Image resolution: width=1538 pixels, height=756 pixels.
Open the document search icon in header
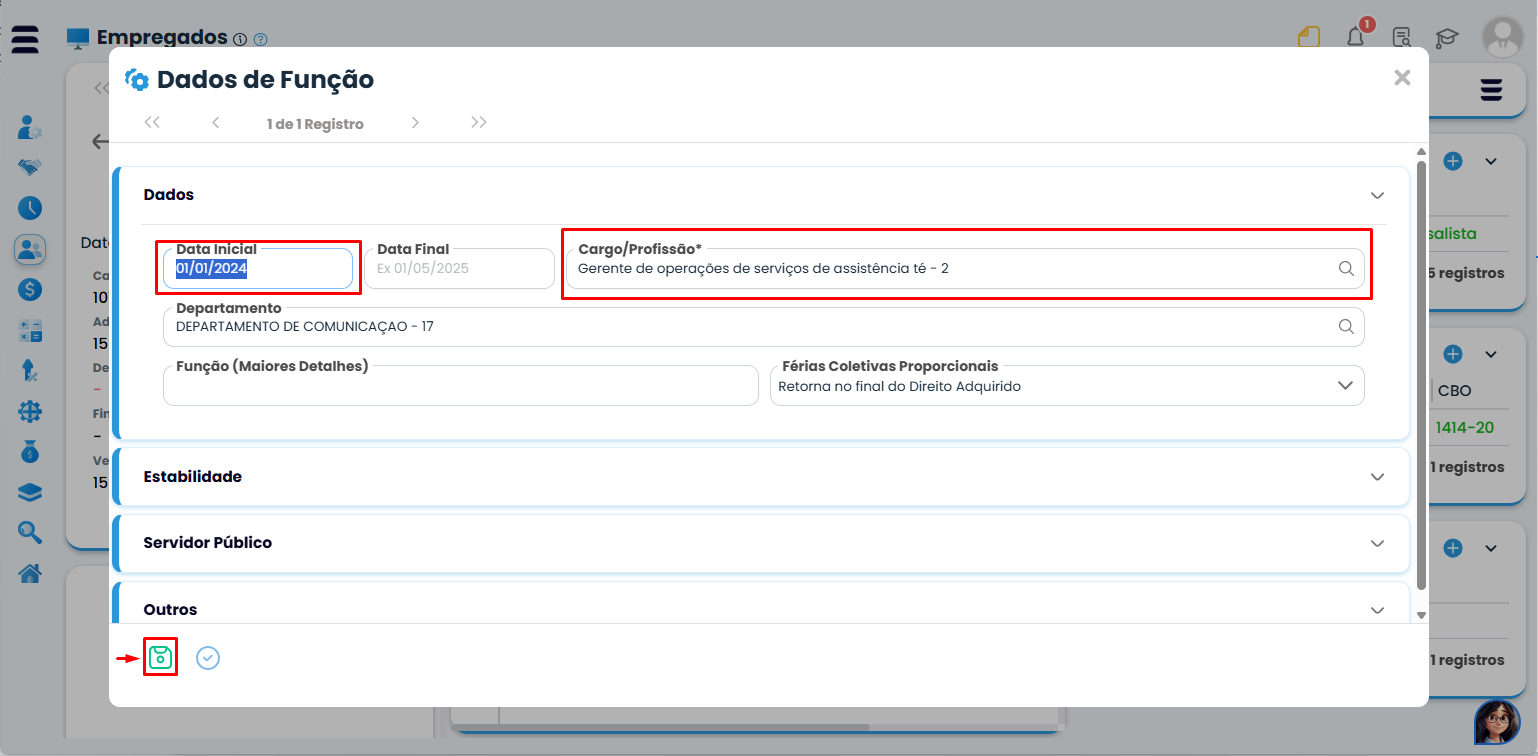[x=1402, y=38]
